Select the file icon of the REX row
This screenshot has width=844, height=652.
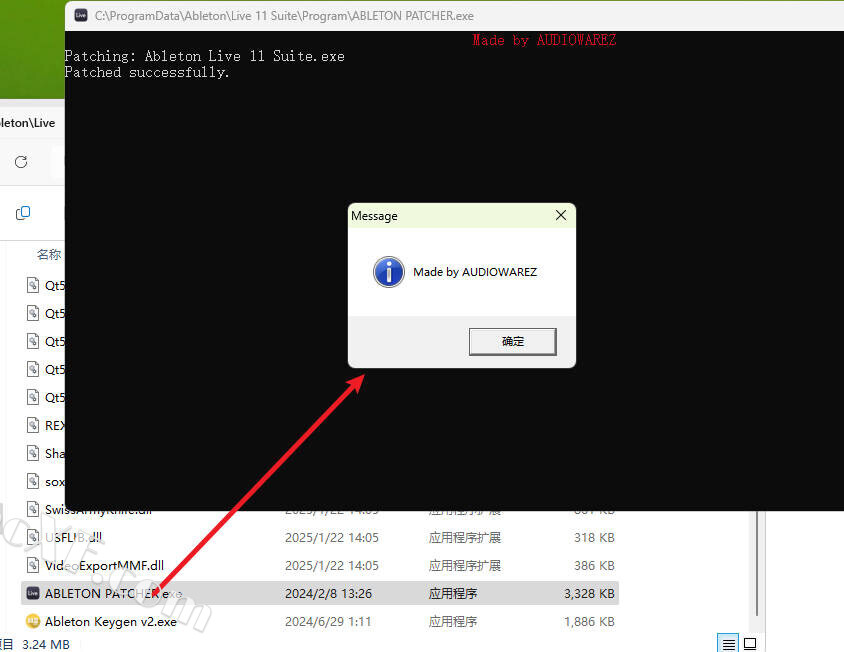click(x=33, y=425)
